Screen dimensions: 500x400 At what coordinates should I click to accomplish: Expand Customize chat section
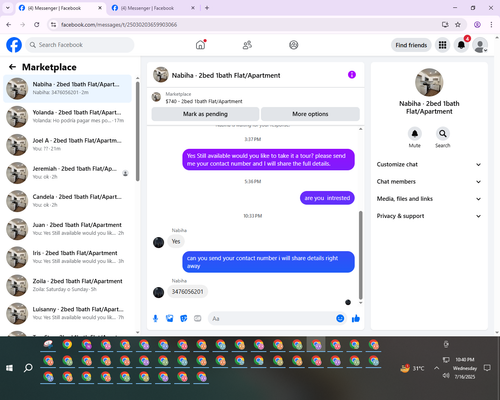coord(429,164)
